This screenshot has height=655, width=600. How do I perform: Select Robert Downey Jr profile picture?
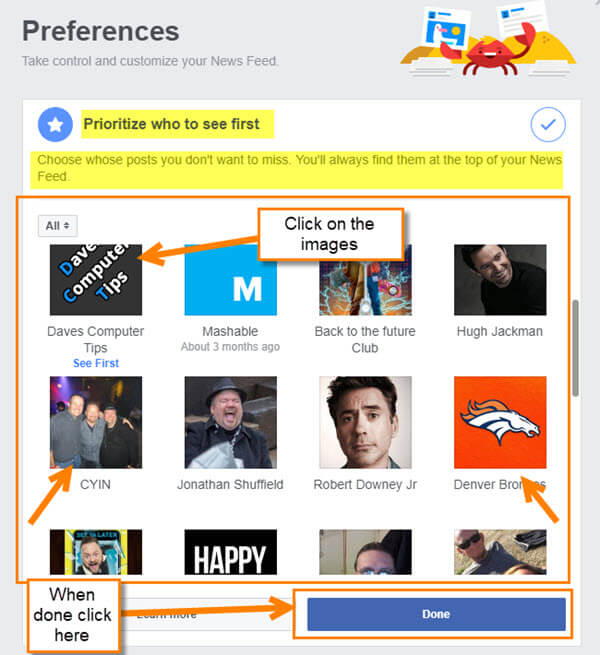click(366, 422)
